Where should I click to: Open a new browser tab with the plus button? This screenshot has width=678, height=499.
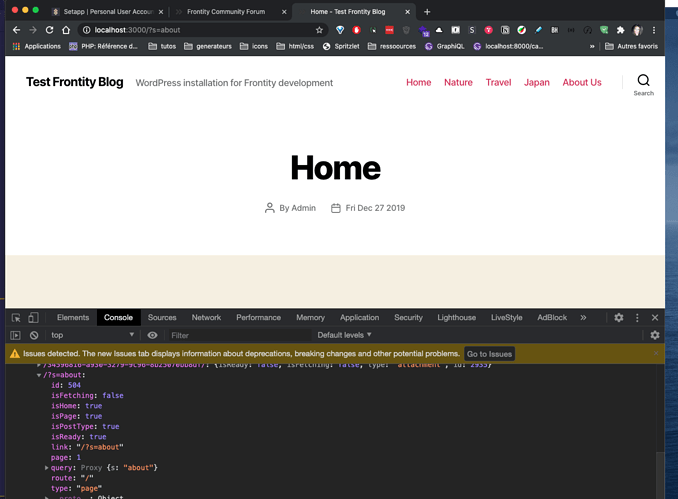point(427,11)
